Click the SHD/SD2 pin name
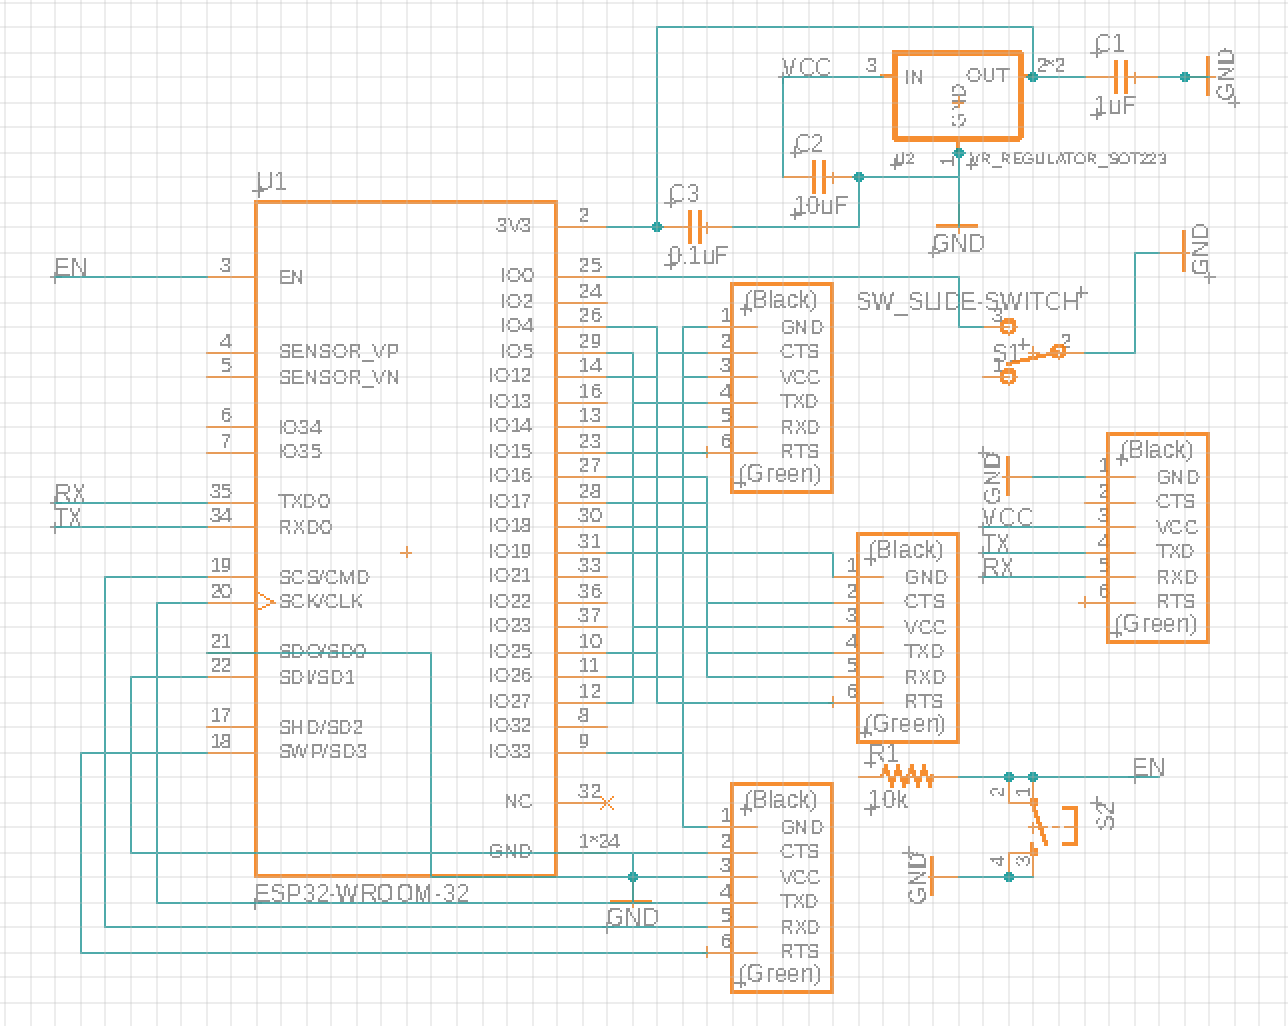The image size is (1288, 1026). (x=321, y=727)
